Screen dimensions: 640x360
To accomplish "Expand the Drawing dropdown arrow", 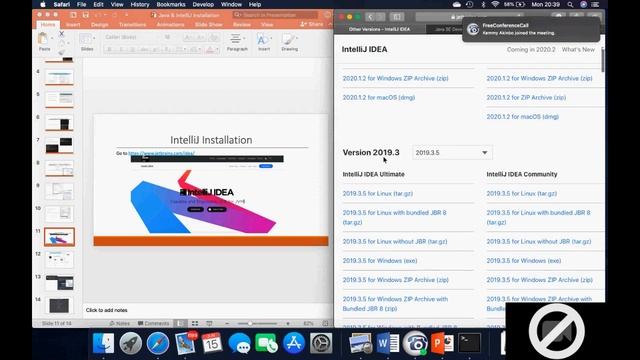I will [x=297, y=38].
